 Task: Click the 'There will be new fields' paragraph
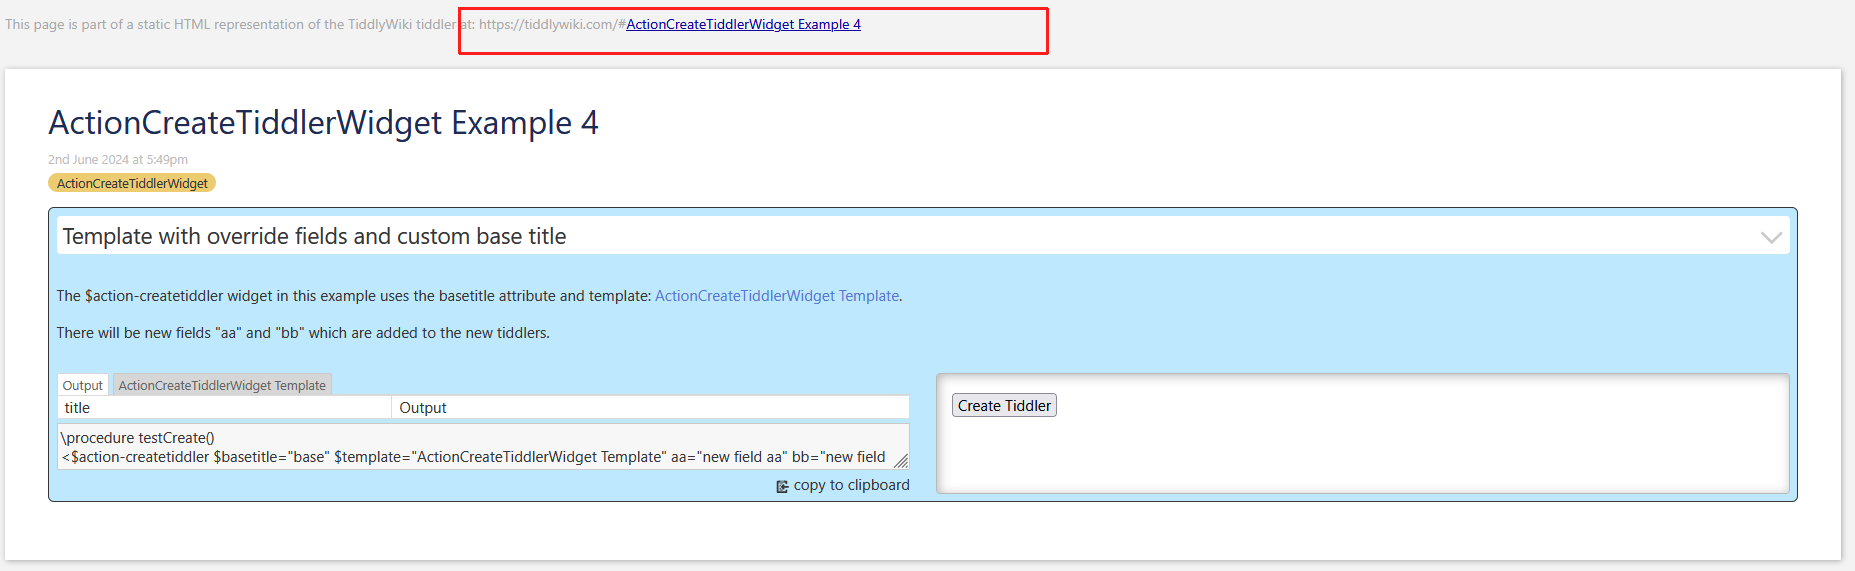click(x=303, y=333)
